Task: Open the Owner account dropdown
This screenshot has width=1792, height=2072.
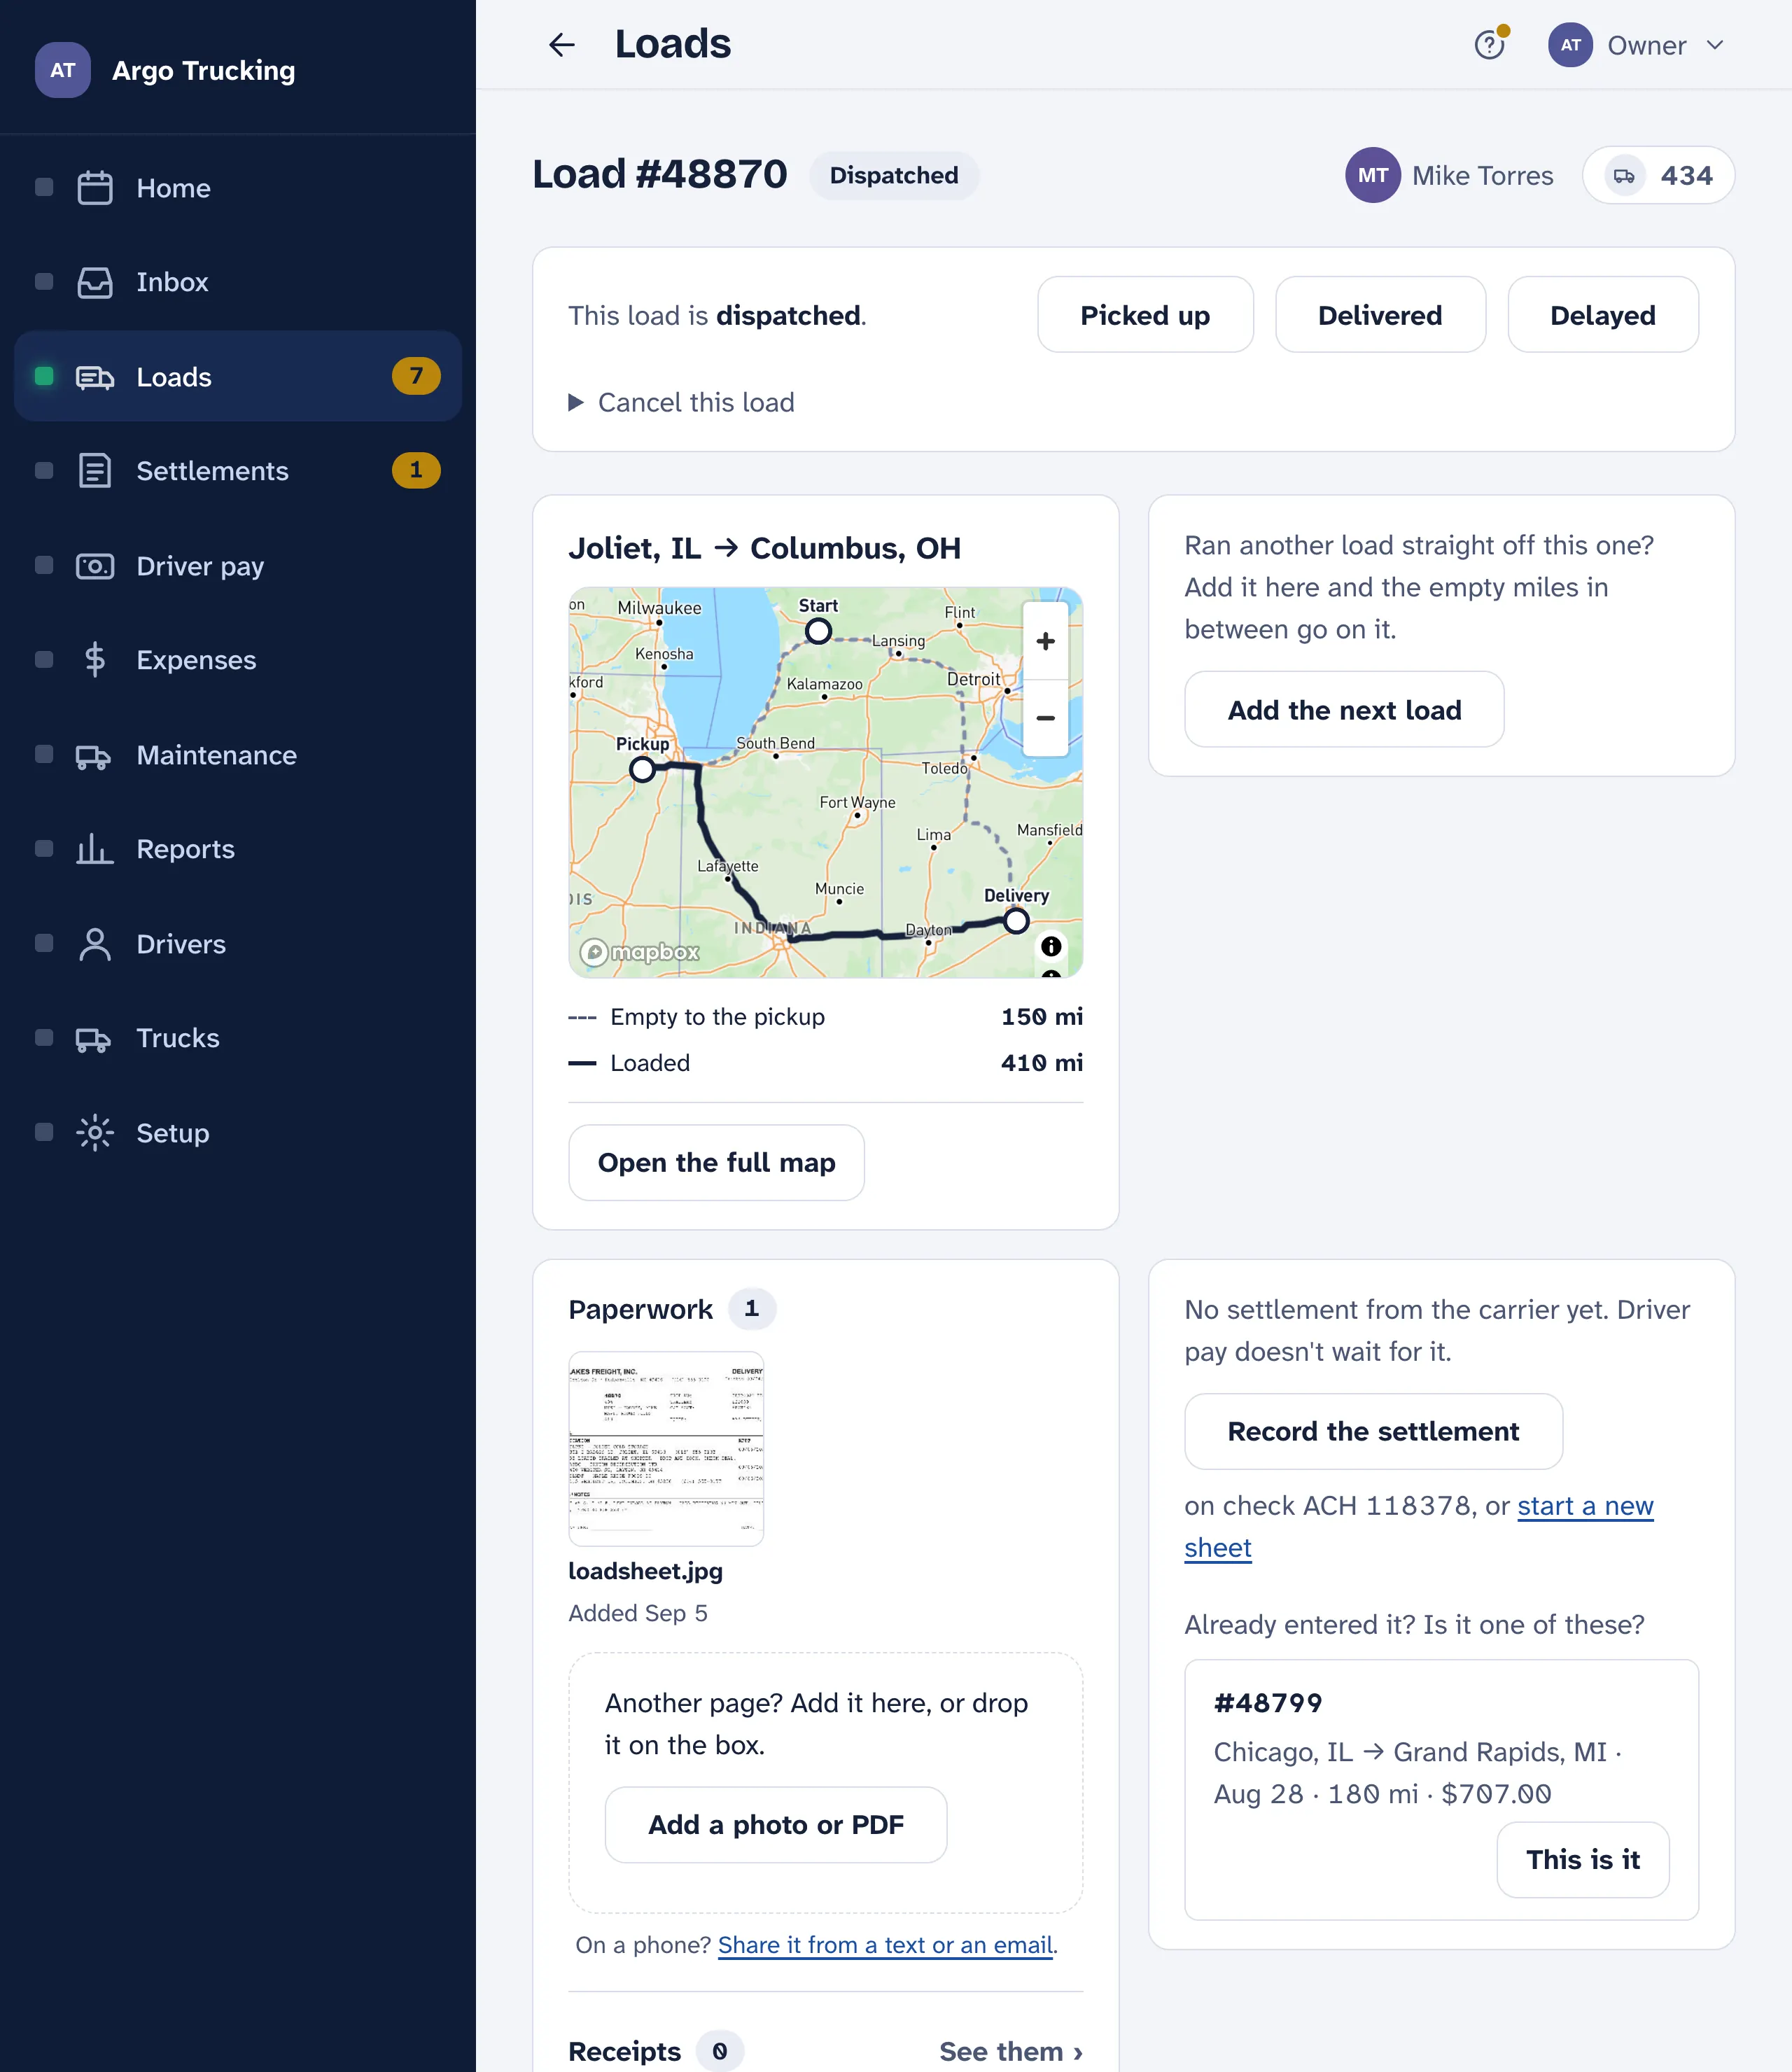Action: 1637,45
